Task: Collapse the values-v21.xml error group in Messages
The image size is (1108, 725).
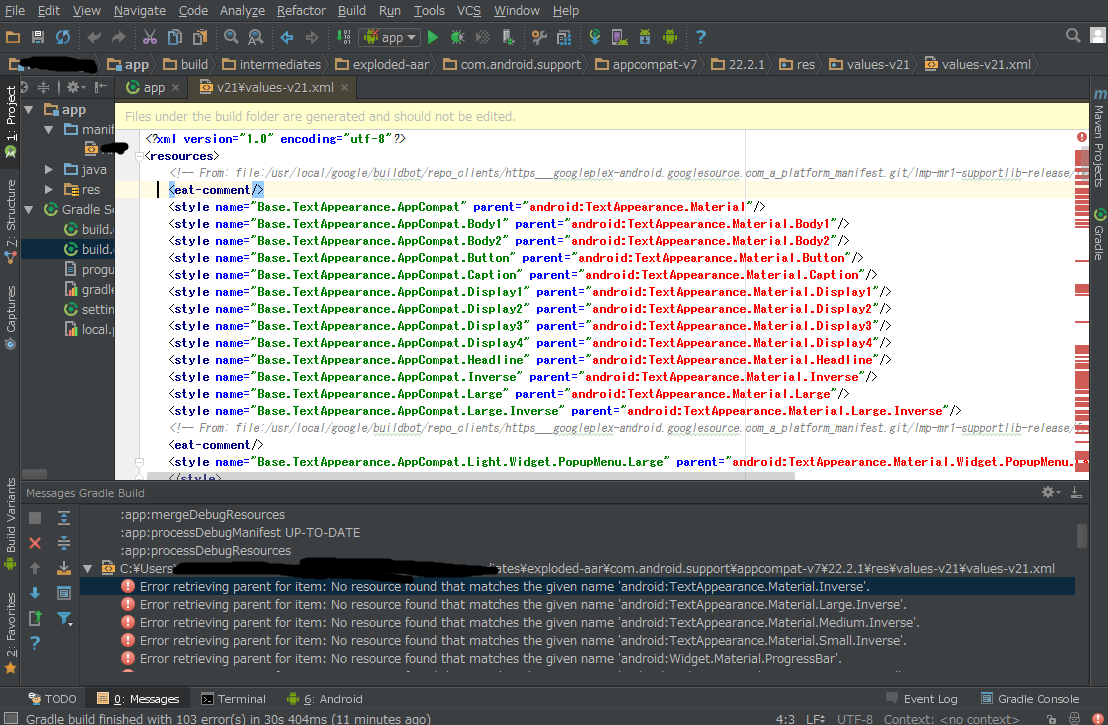Action: pos(88,568)
